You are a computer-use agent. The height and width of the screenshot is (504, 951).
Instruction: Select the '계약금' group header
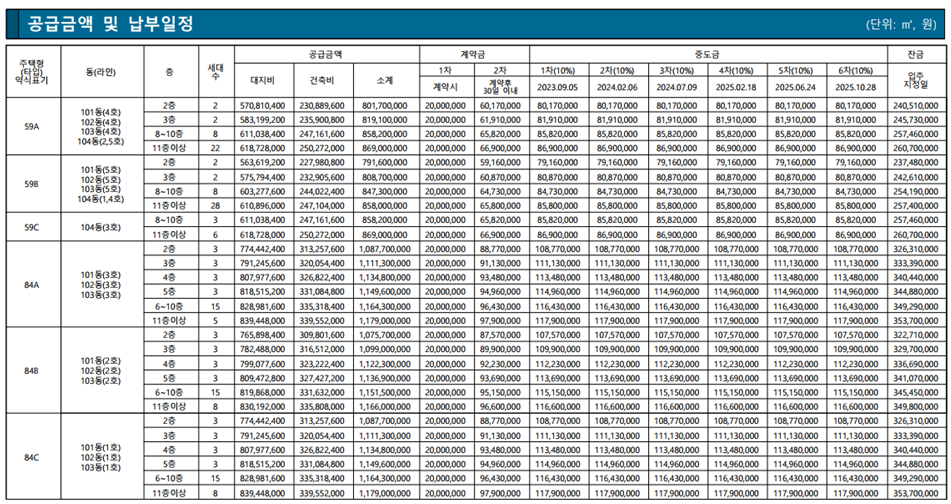[473, 55]
